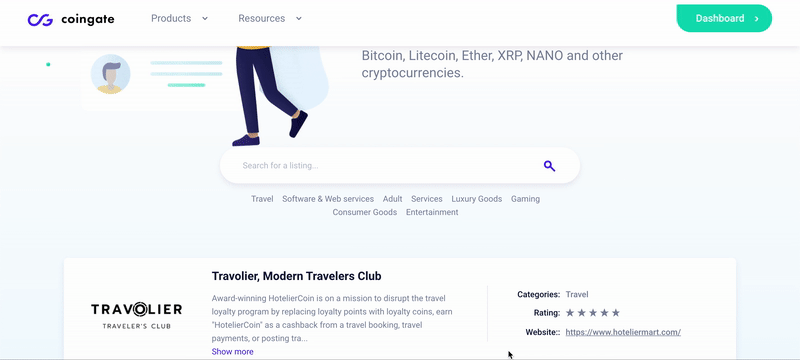Image resolution: width=800 pixels, height=360 pixels.
Task: Filter listings by Gaming category
Action: (526, 199)
